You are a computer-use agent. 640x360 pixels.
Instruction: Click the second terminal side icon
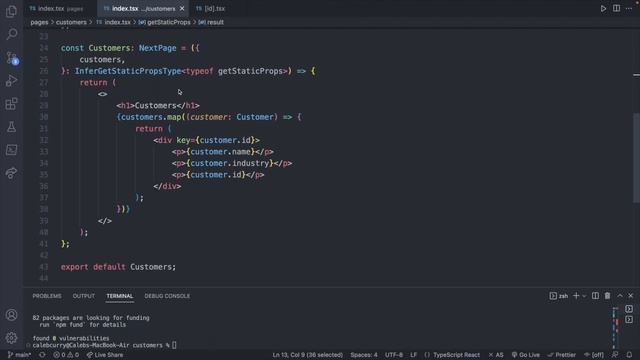pos(629,320)
